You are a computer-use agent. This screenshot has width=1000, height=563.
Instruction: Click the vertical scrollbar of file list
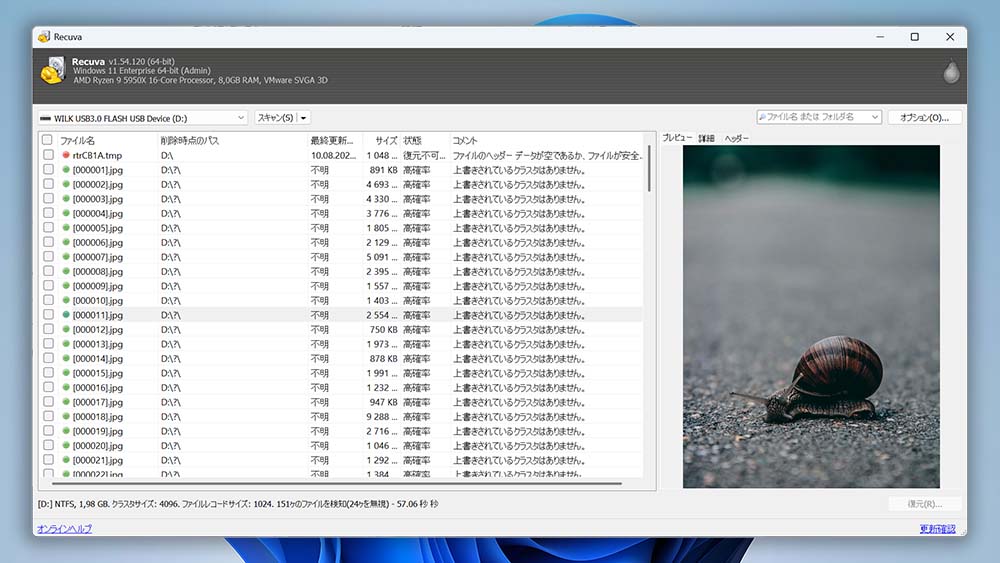click(649, 168)
